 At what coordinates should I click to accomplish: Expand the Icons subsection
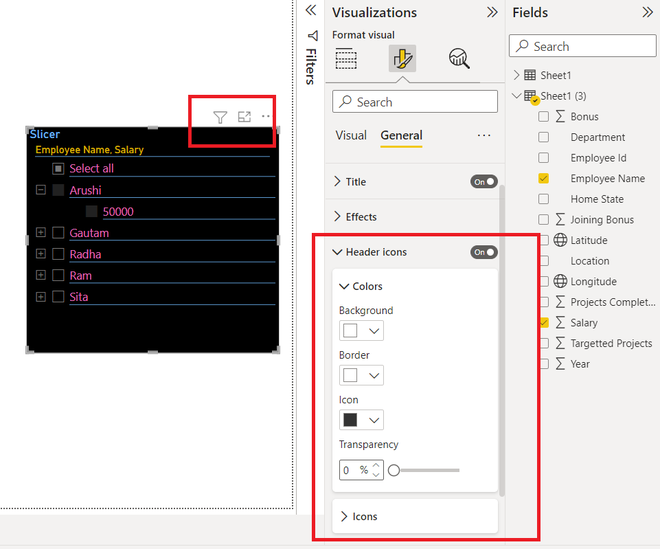(344, 516)
